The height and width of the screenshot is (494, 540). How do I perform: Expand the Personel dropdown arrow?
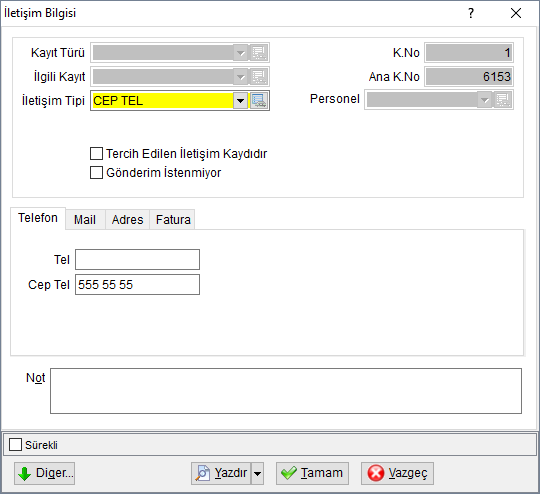[485, 100]
